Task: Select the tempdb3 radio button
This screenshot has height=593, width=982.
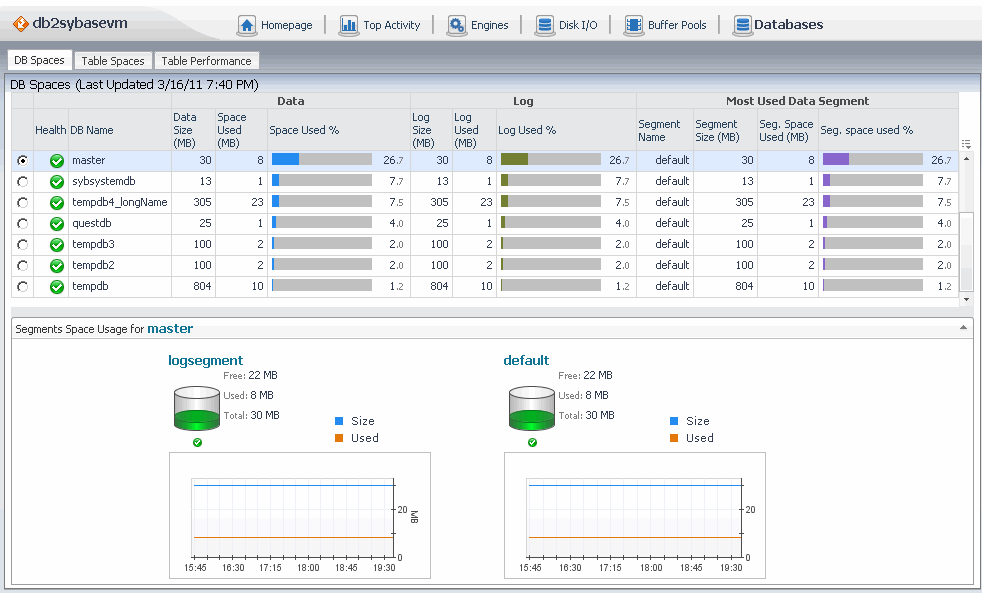Action: 22,245
